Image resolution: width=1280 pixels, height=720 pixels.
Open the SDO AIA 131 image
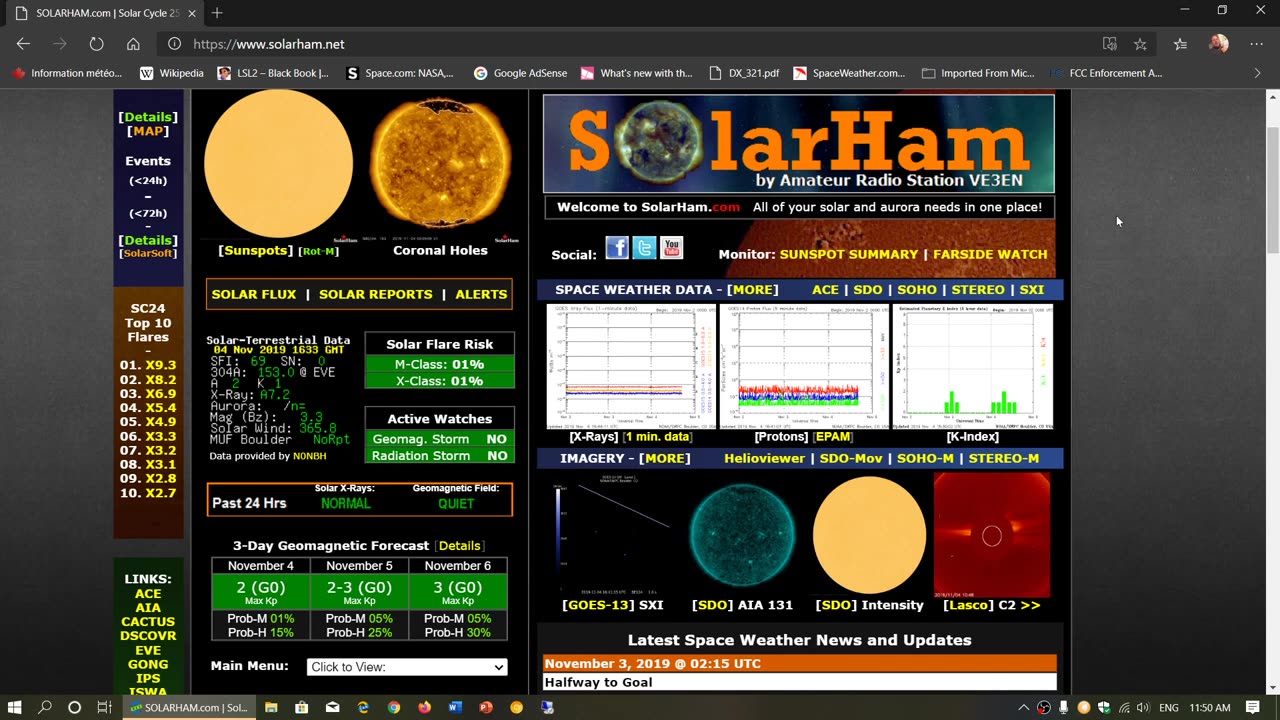click(742, 536)
